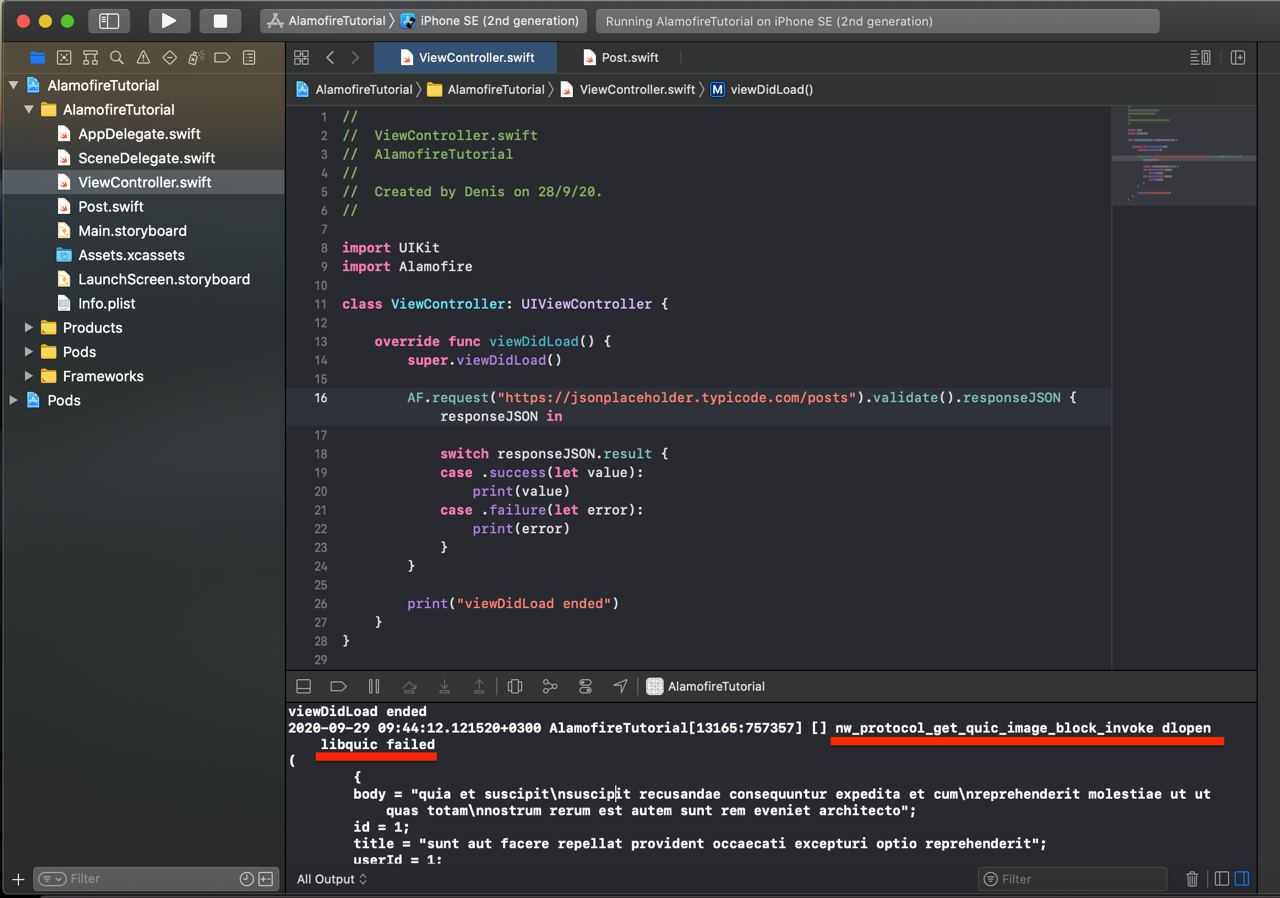Run the AlamofireTutorial app
The height and width of the screenshot is (898, 1280).
coord(169,20)
